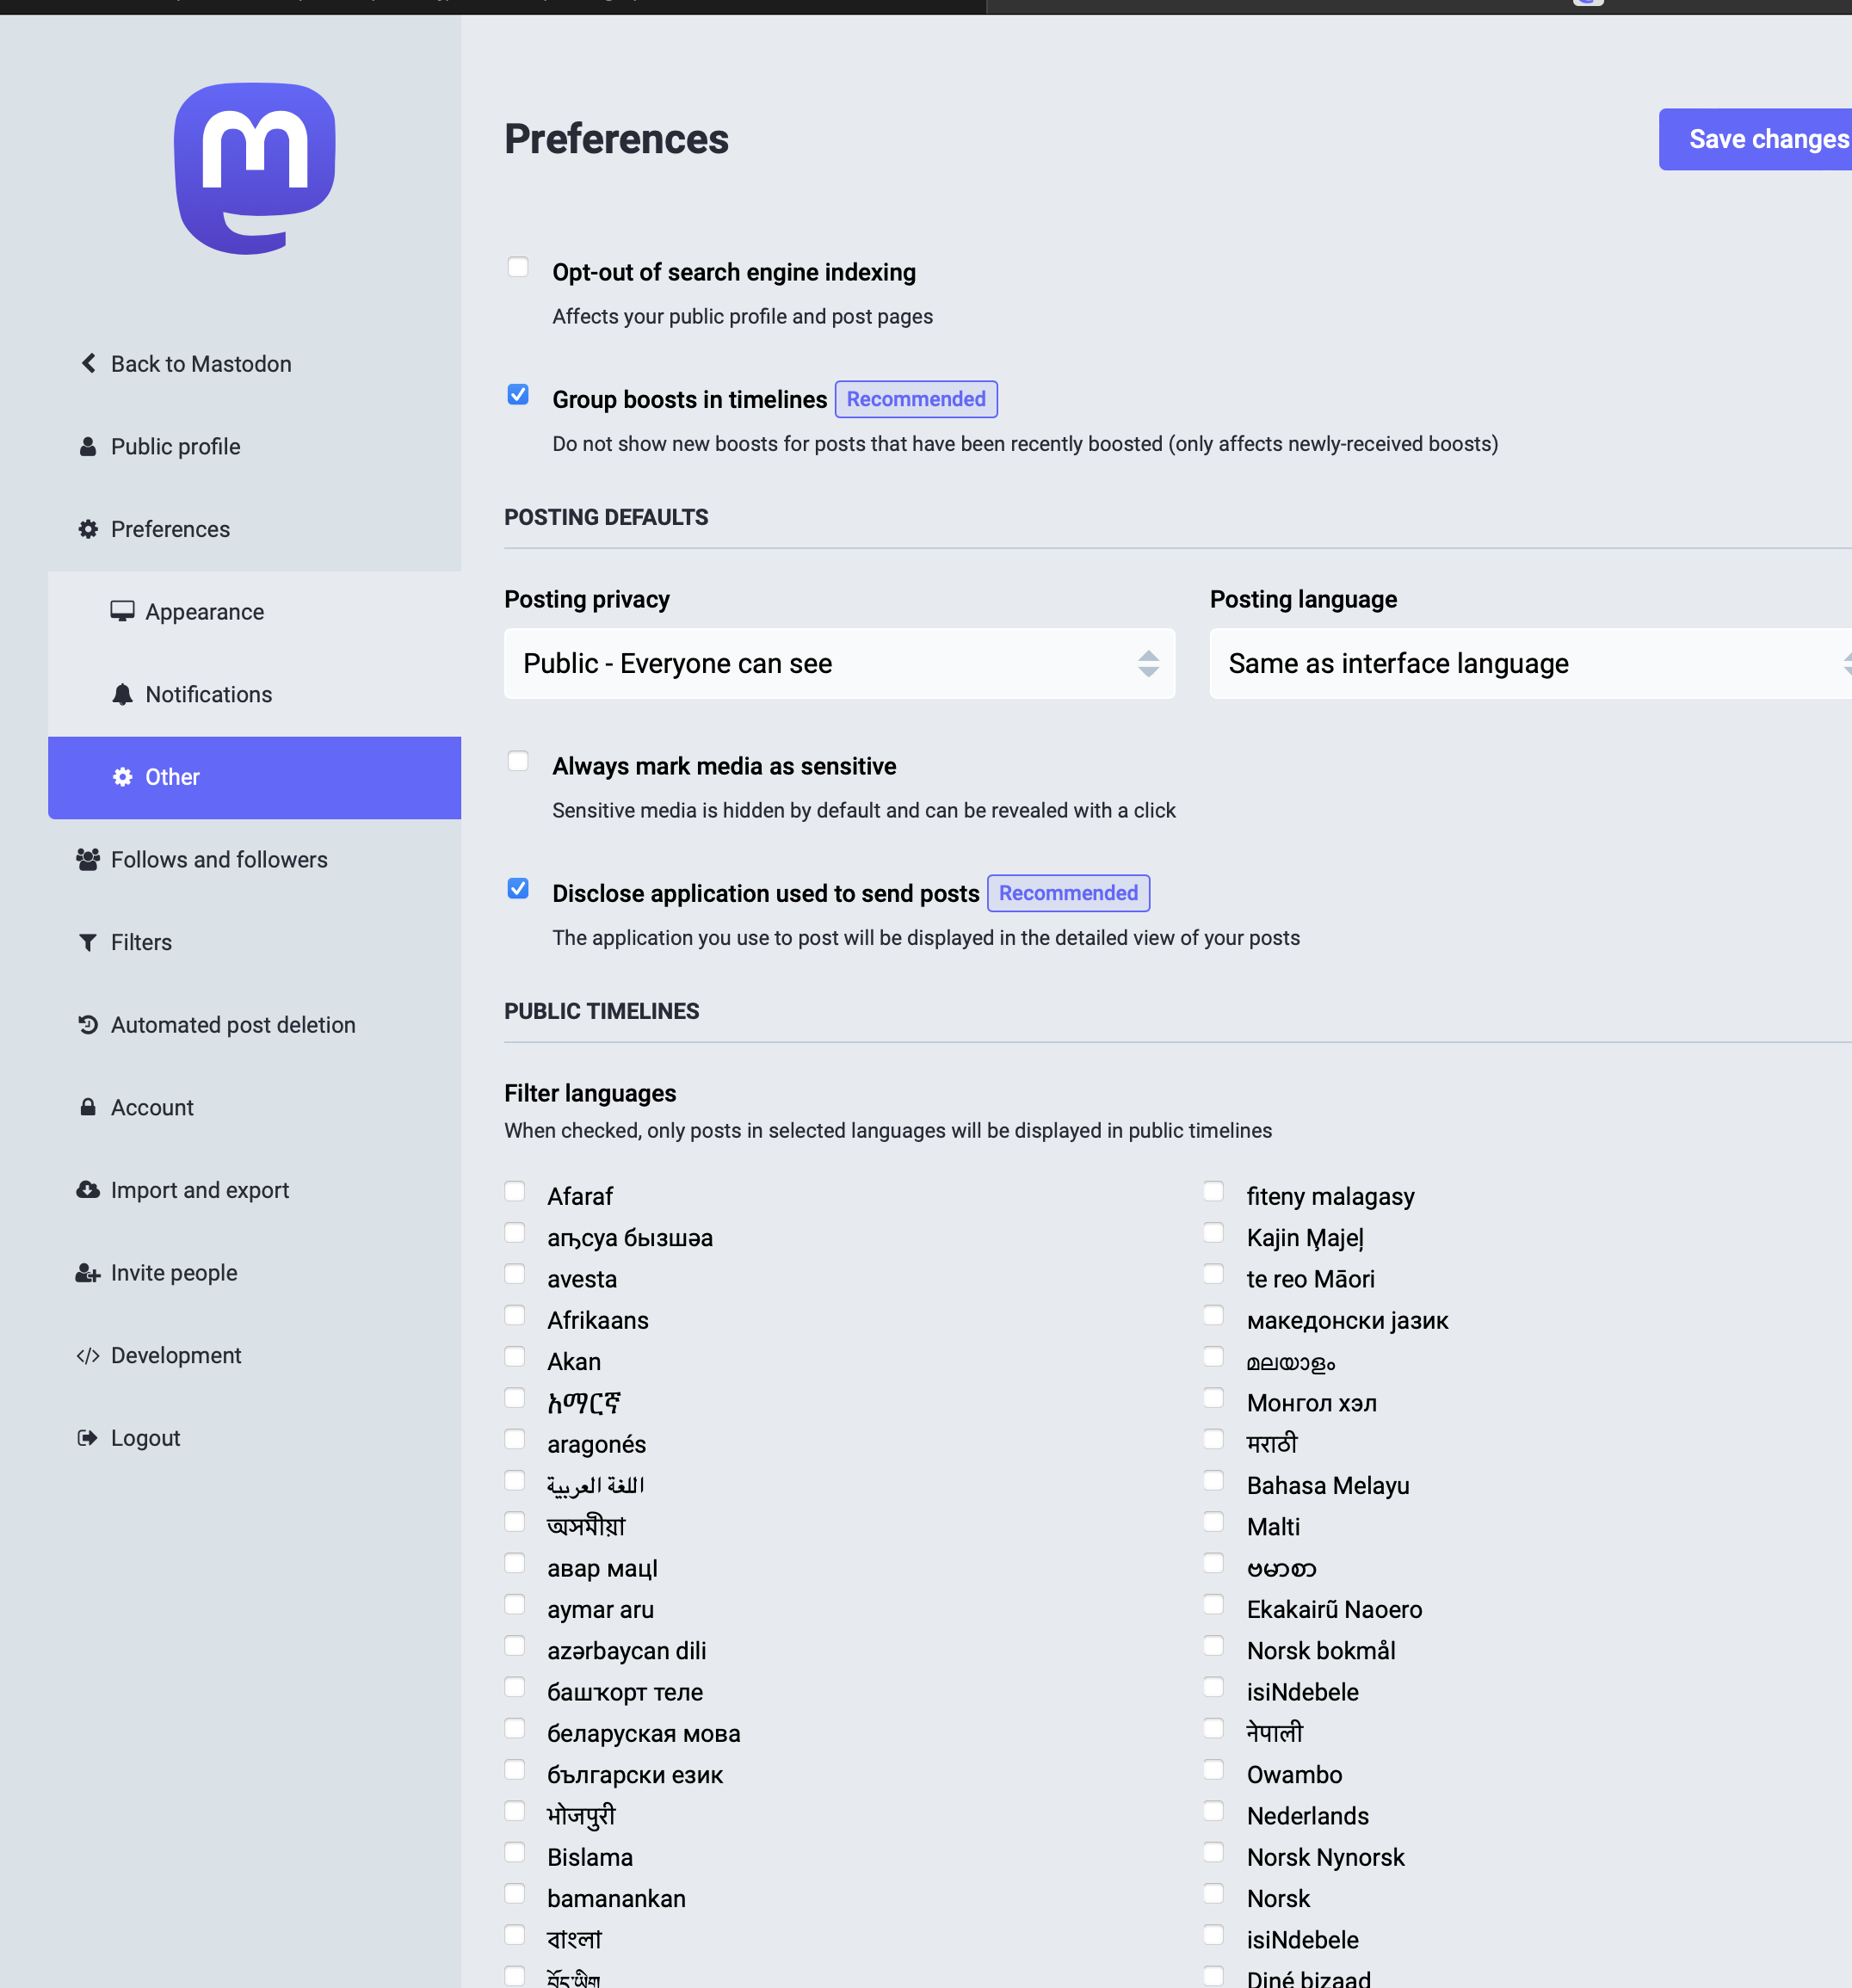Go to Follows and followers

pos(219,859)
